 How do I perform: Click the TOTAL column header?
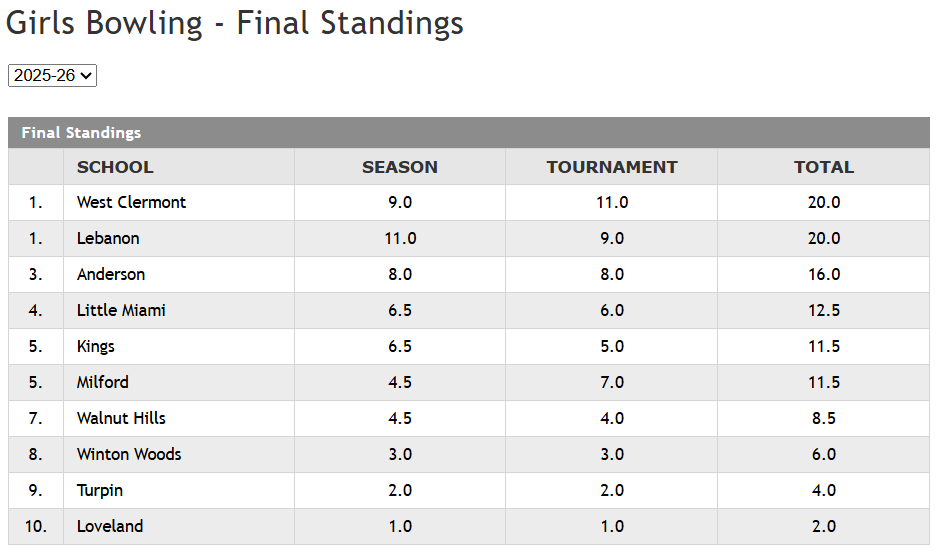824,167
